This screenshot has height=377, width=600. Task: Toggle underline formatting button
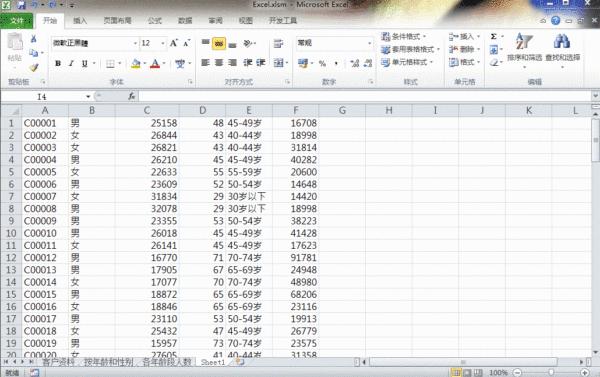(x=85, y=64)
